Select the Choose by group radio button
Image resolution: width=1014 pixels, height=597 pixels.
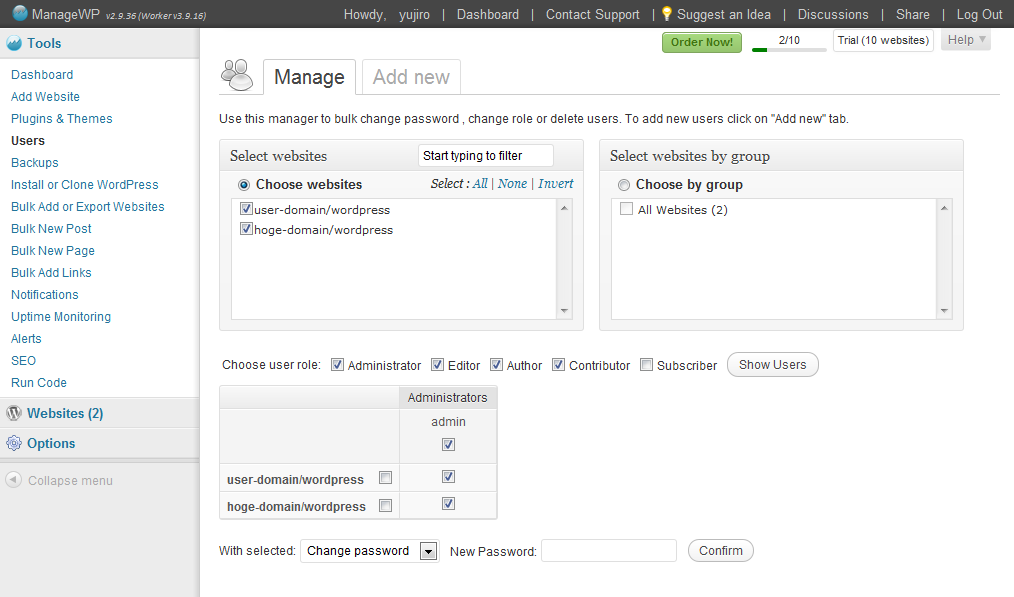tap(623, 185)
